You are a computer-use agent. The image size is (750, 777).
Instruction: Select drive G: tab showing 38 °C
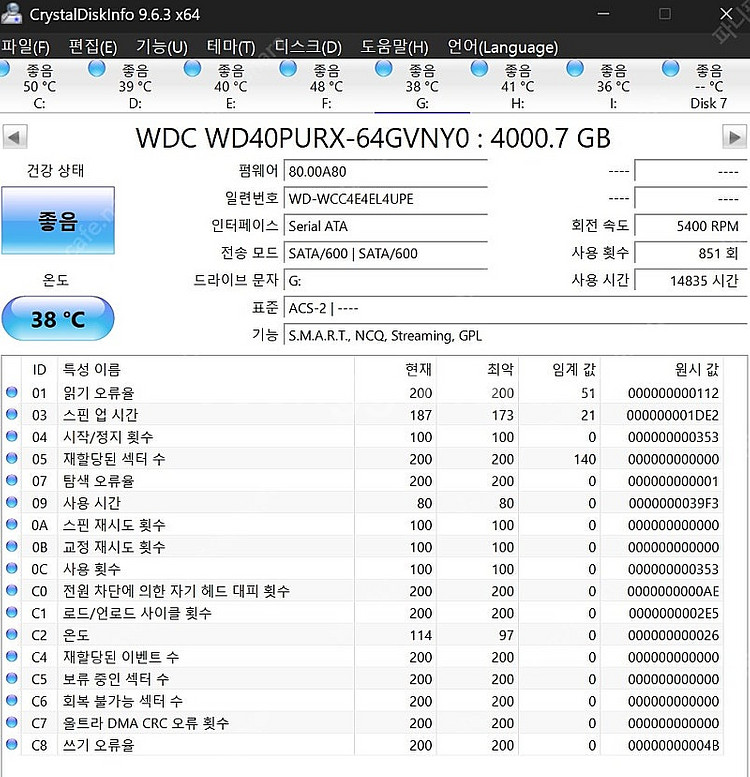pos(422,86)
